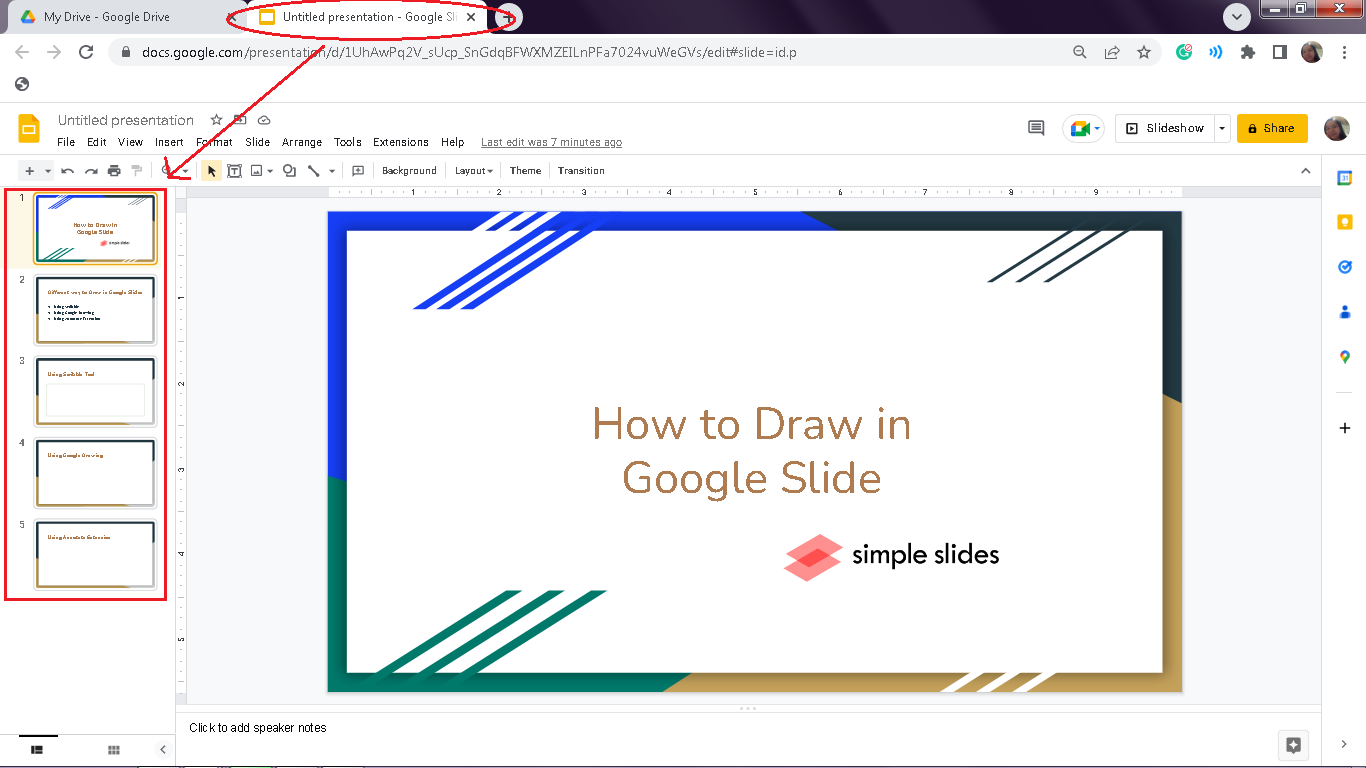Select the Text box tool
Screen dimensions: 1366x768
(234, 171)
